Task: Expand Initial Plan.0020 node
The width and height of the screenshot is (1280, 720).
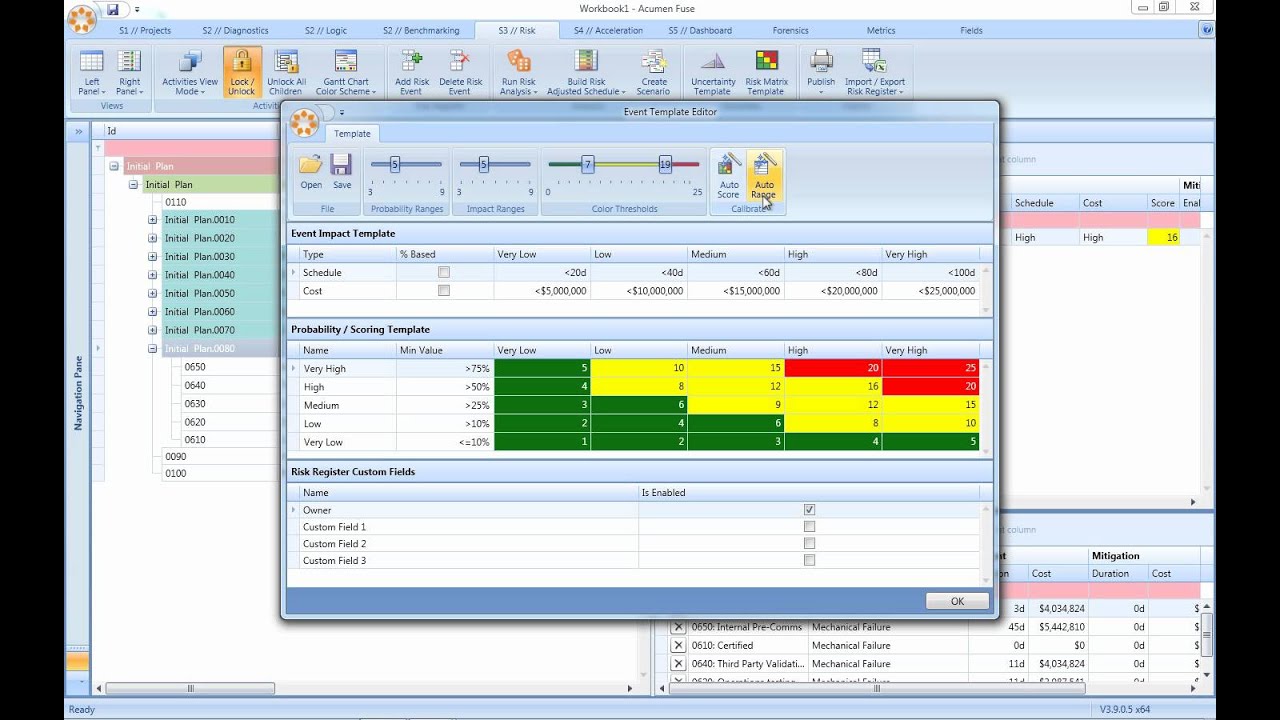Action: [153, 238]
